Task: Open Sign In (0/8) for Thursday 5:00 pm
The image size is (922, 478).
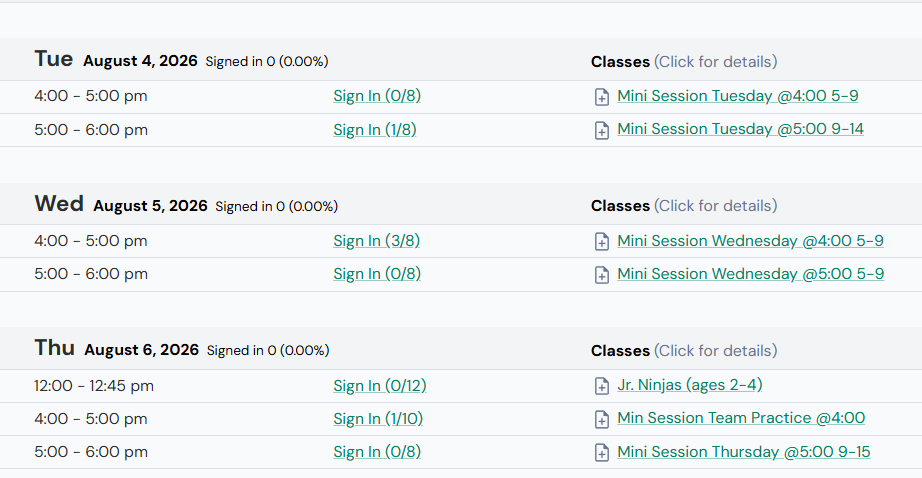Action: 377,452
